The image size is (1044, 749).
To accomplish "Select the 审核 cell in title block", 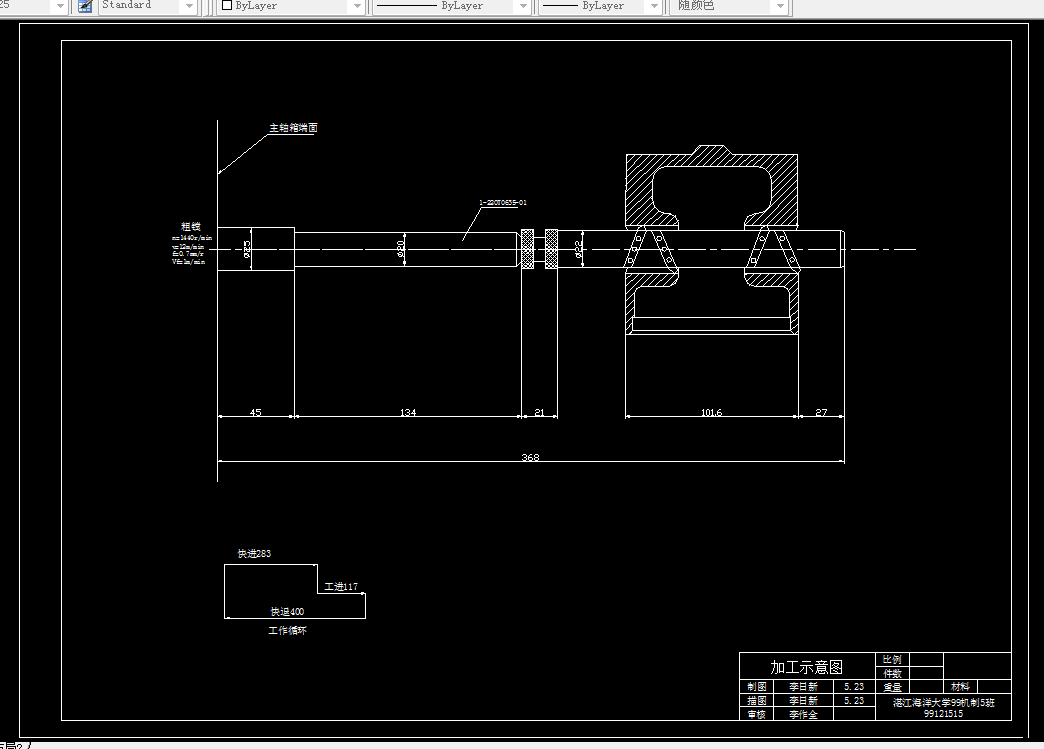I will pyautogui.click(x=756, y=714).
